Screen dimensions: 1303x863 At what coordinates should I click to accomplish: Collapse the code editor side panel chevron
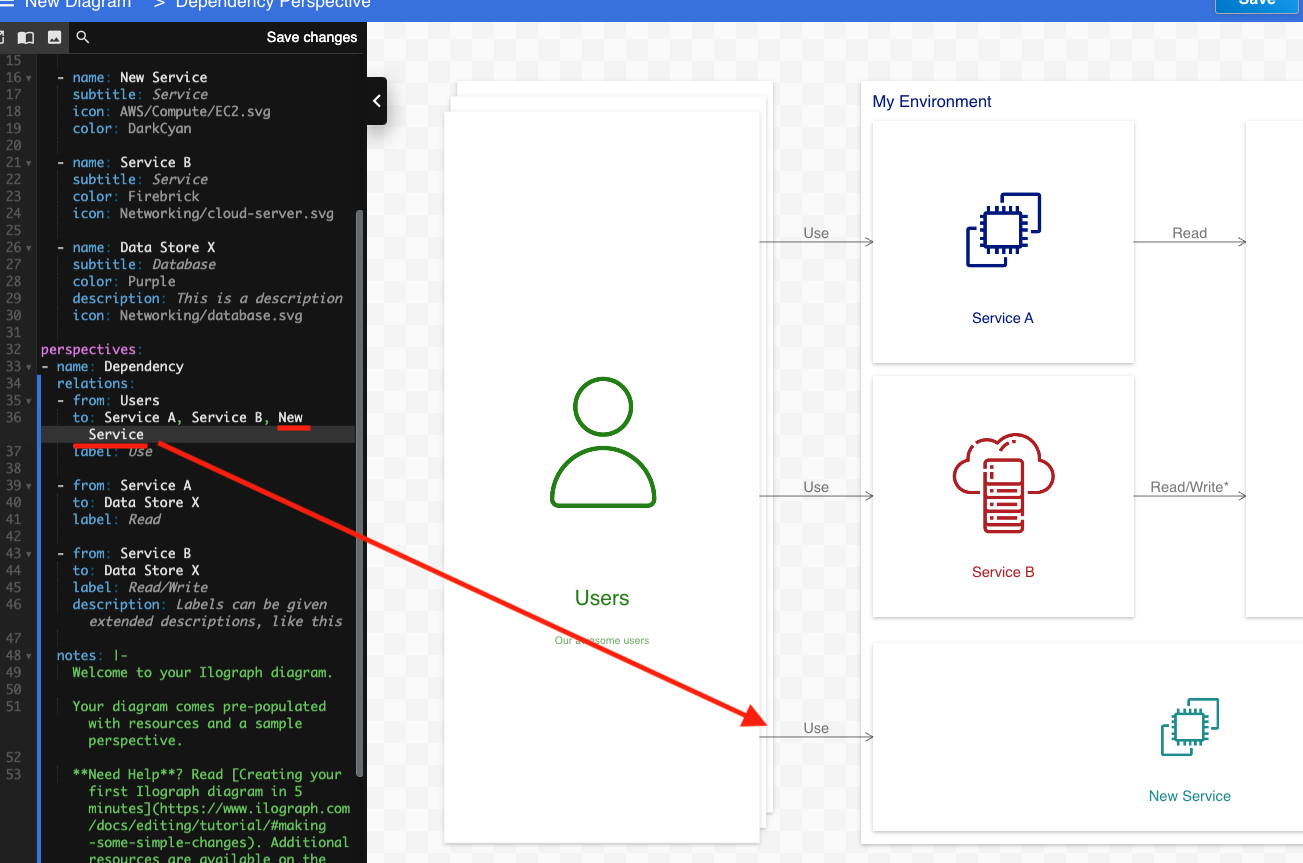pyautogui.click(x=376, y=101)
